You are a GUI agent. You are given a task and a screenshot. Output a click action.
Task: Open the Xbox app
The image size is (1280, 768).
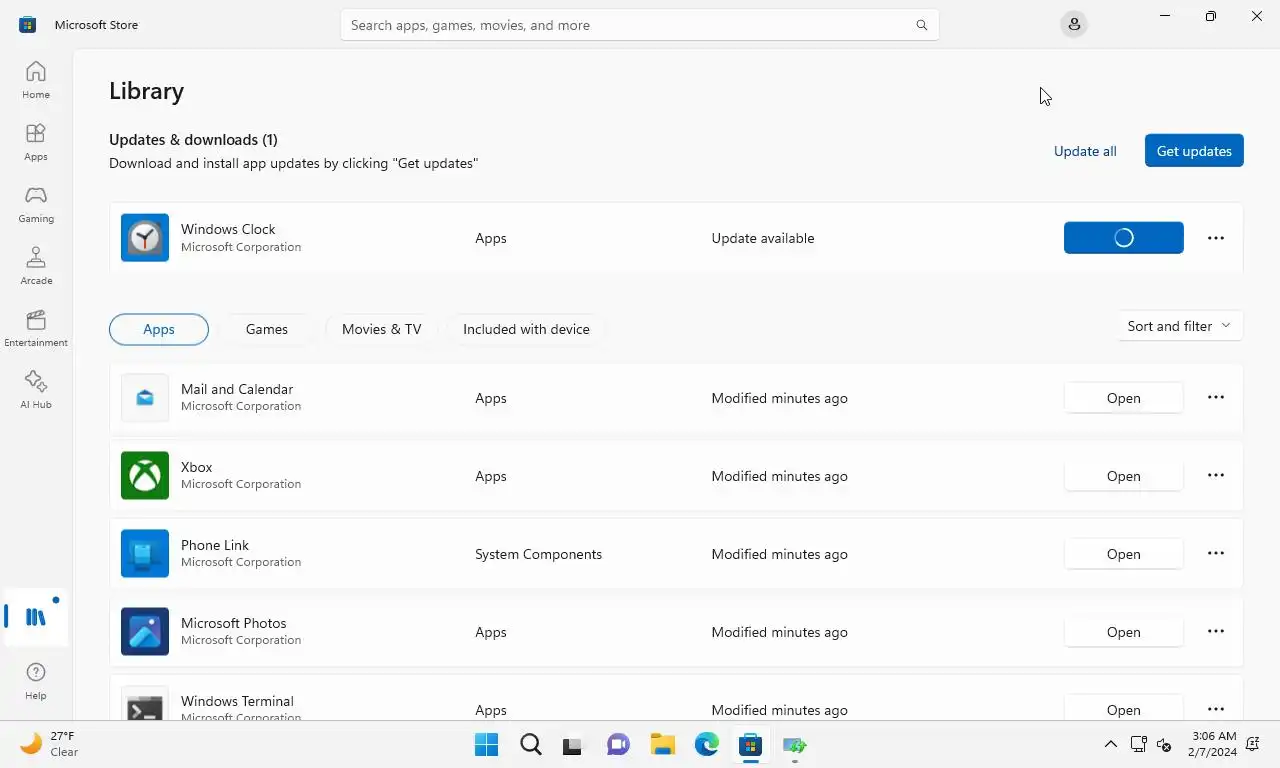click(1124, 476)
